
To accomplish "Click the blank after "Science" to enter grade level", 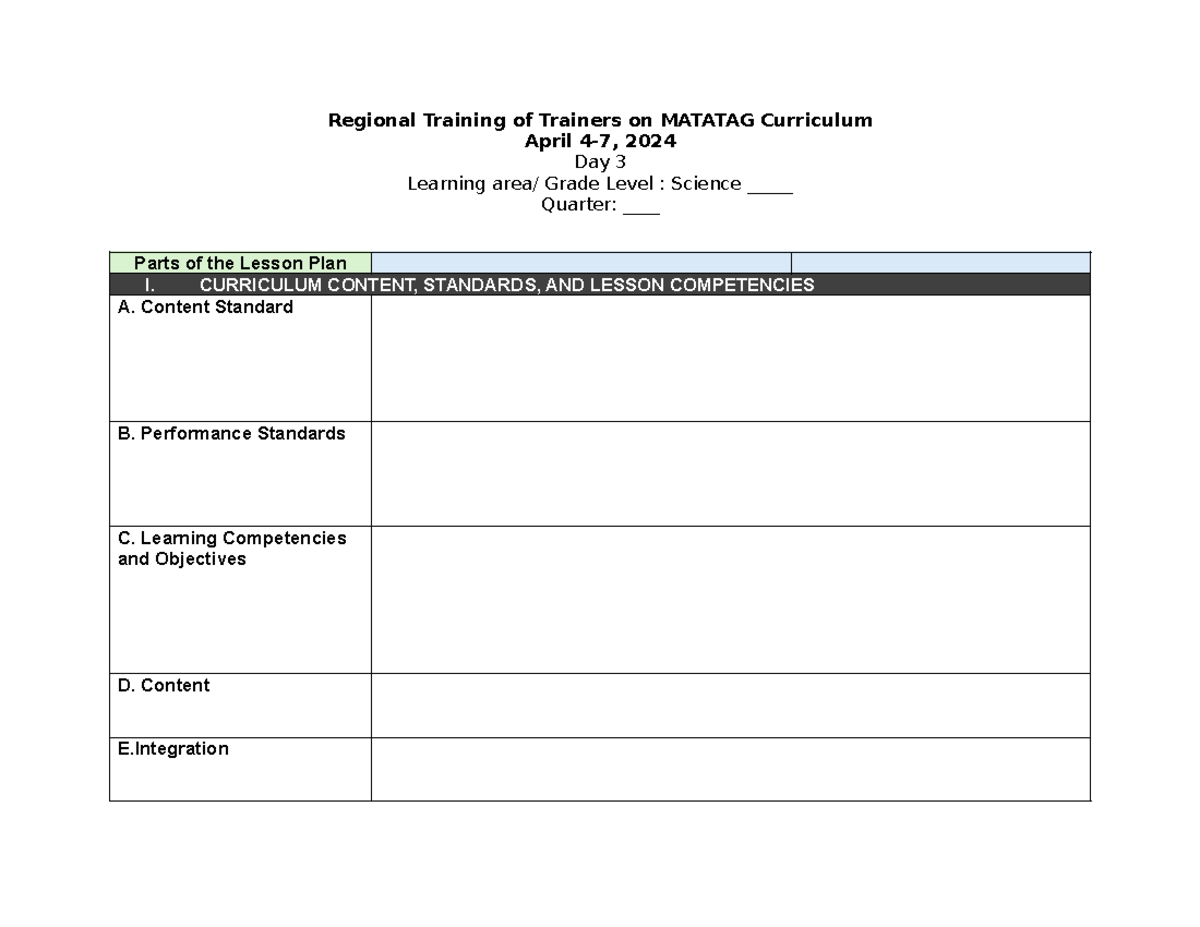I will tap(770, 183).
